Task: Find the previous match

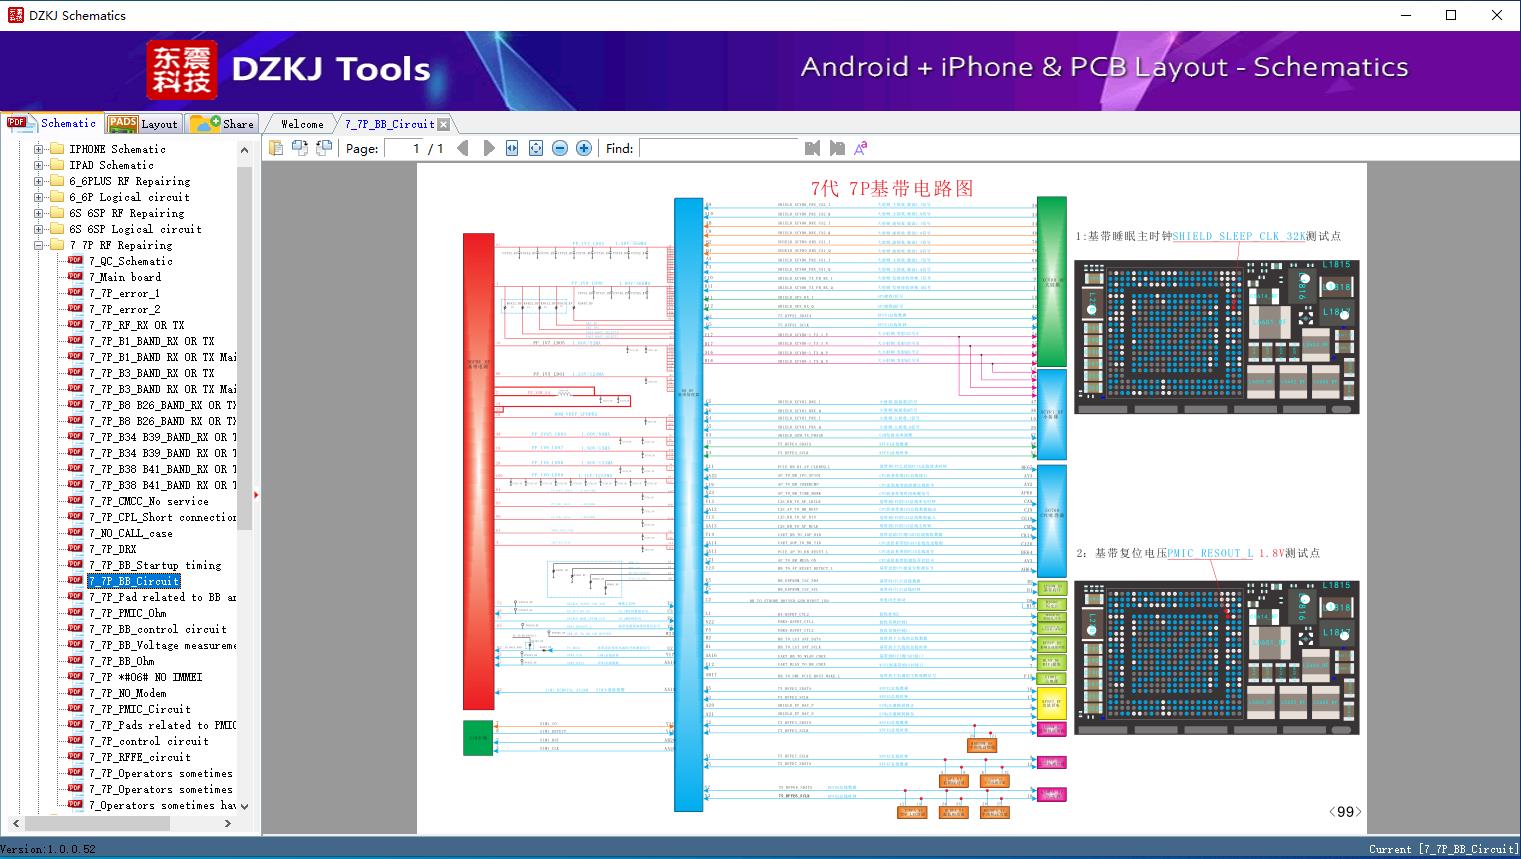Action: click(x=812, y=148)
